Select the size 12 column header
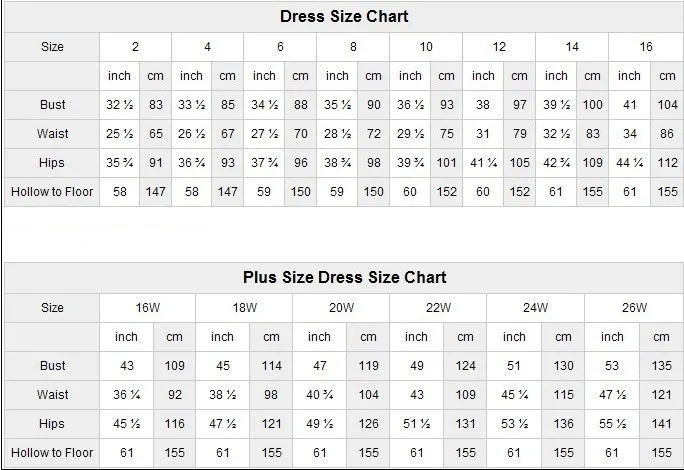Image resolution: width=684 pixels, height=470 pixels. [499, 47]
